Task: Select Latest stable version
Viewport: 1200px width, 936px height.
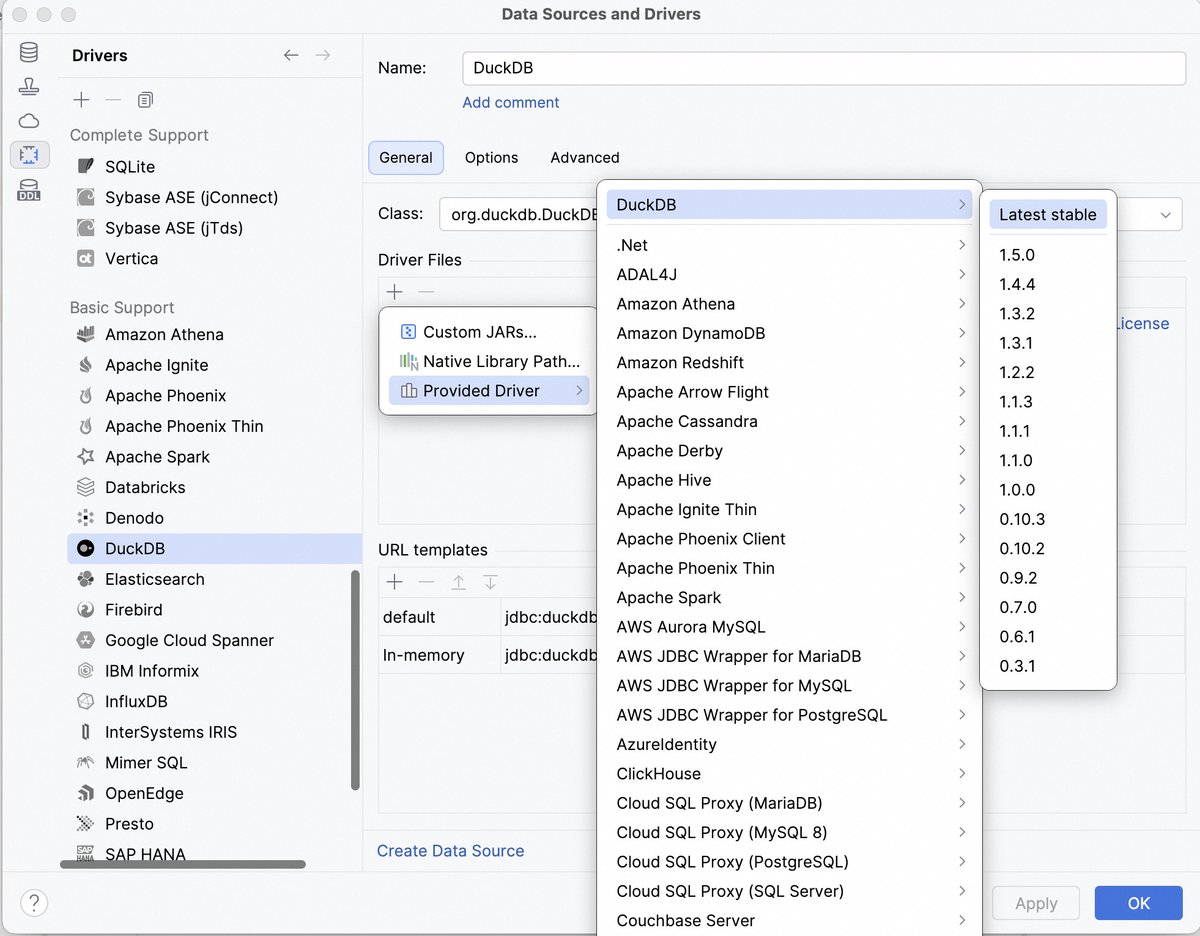Action: (1048, 214)
